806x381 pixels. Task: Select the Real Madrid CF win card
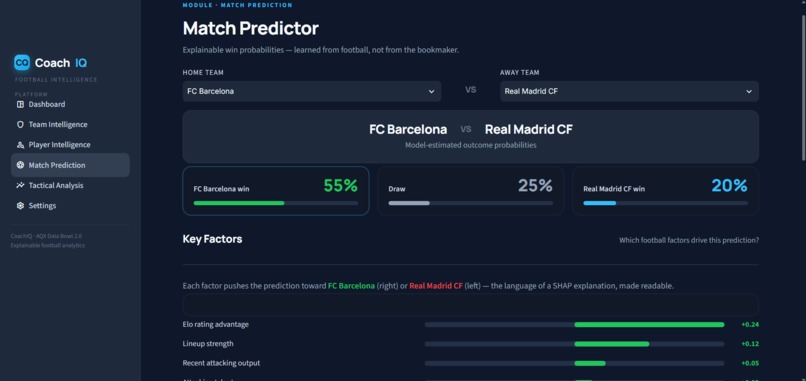tap(665, 191)
